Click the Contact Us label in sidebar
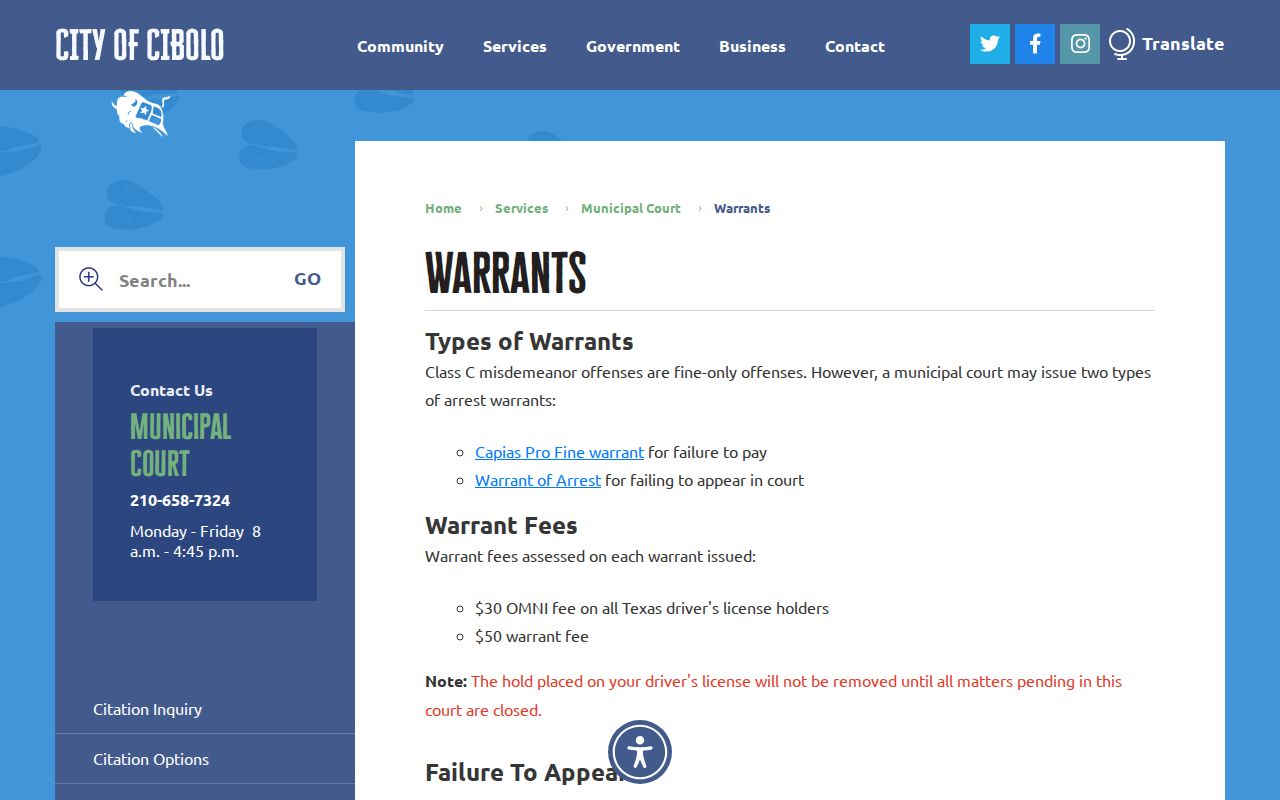The width and height of the screenshot is (1280, 800). tap(171, 390)
